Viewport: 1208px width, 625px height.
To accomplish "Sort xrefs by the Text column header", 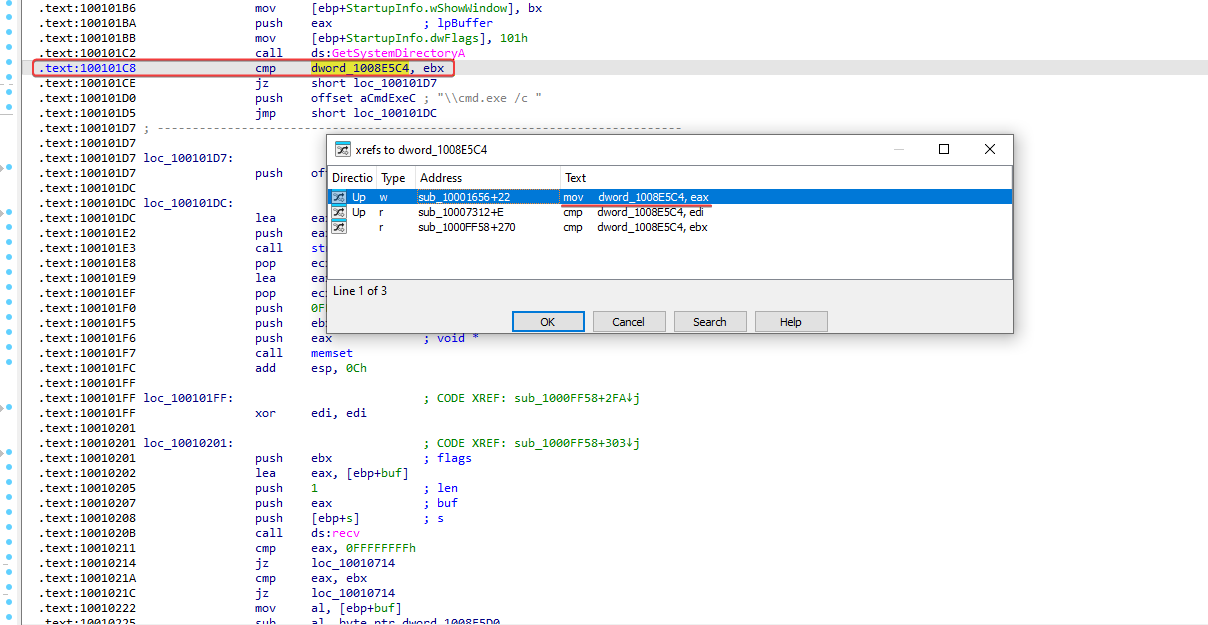I will 786,178.
